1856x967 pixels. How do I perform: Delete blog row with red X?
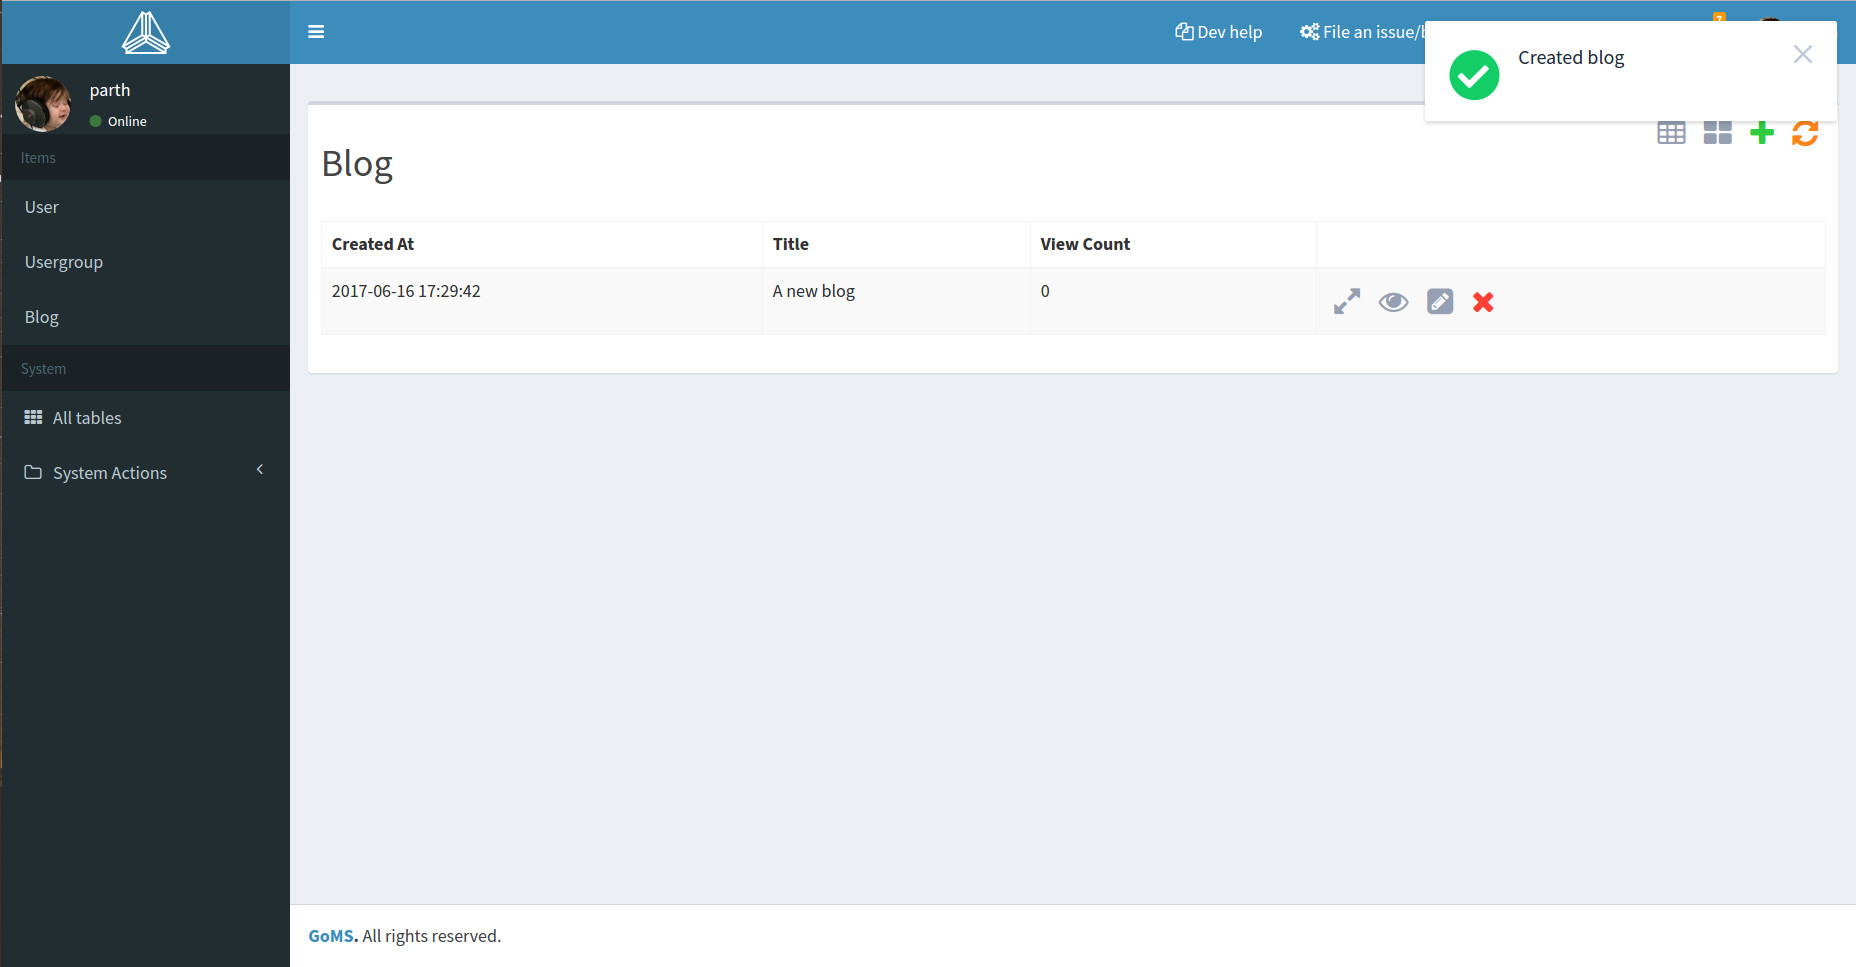click(1483, 302)
